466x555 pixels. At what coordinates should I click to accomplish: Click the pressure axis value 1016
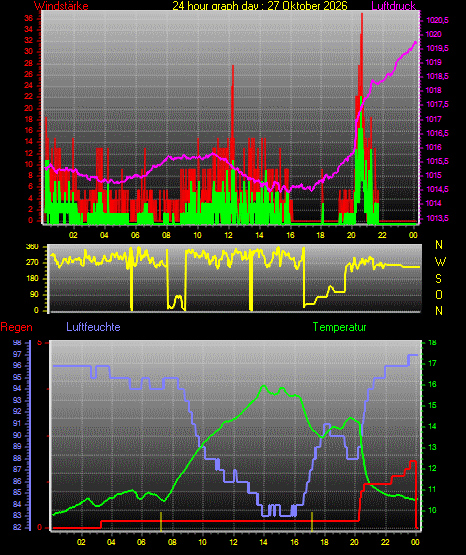[434, 147]
